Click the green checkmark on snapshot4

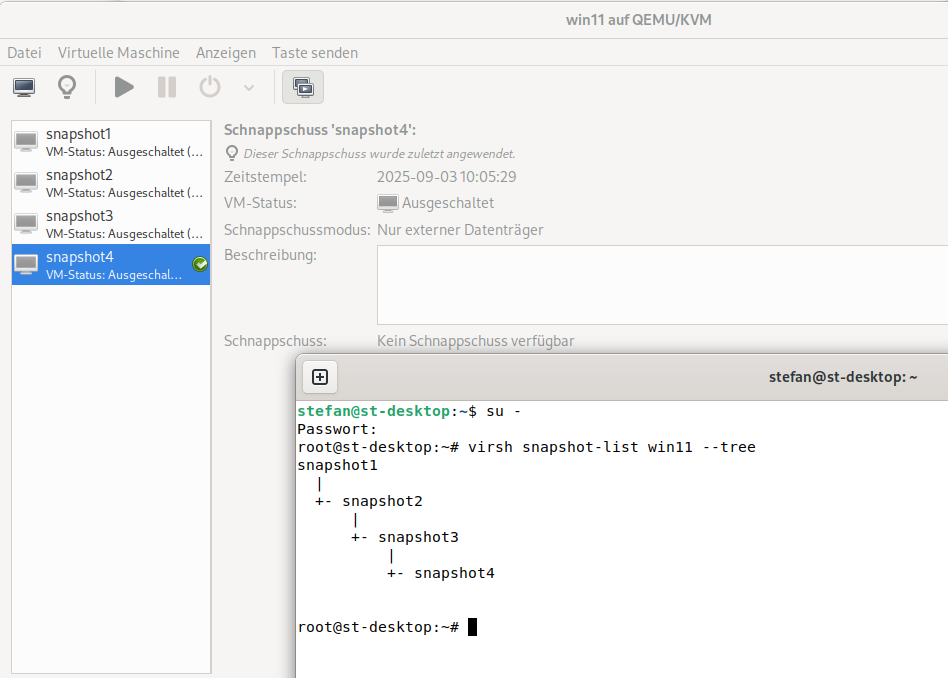point(200,264)
